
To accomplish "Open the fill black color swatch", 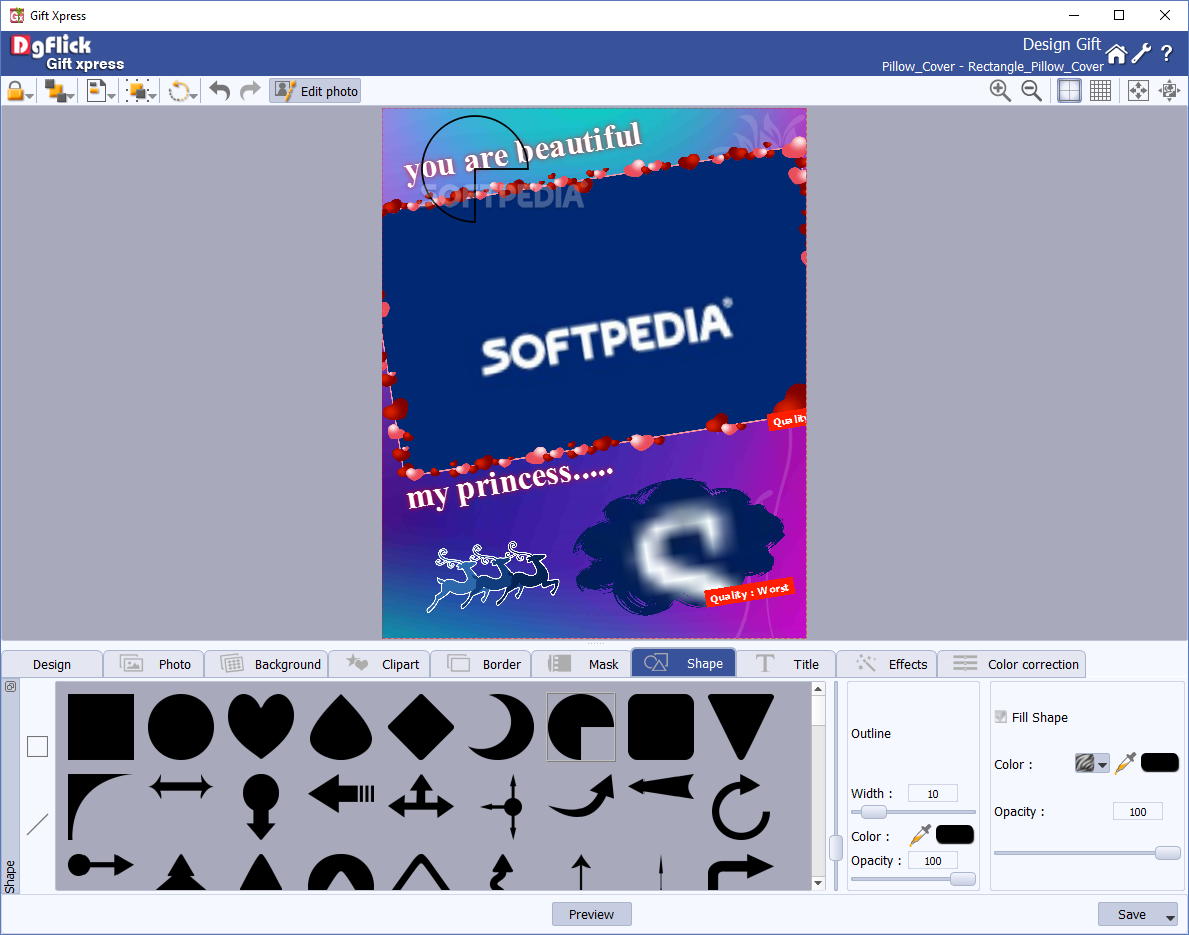I will coord(1159,763).
